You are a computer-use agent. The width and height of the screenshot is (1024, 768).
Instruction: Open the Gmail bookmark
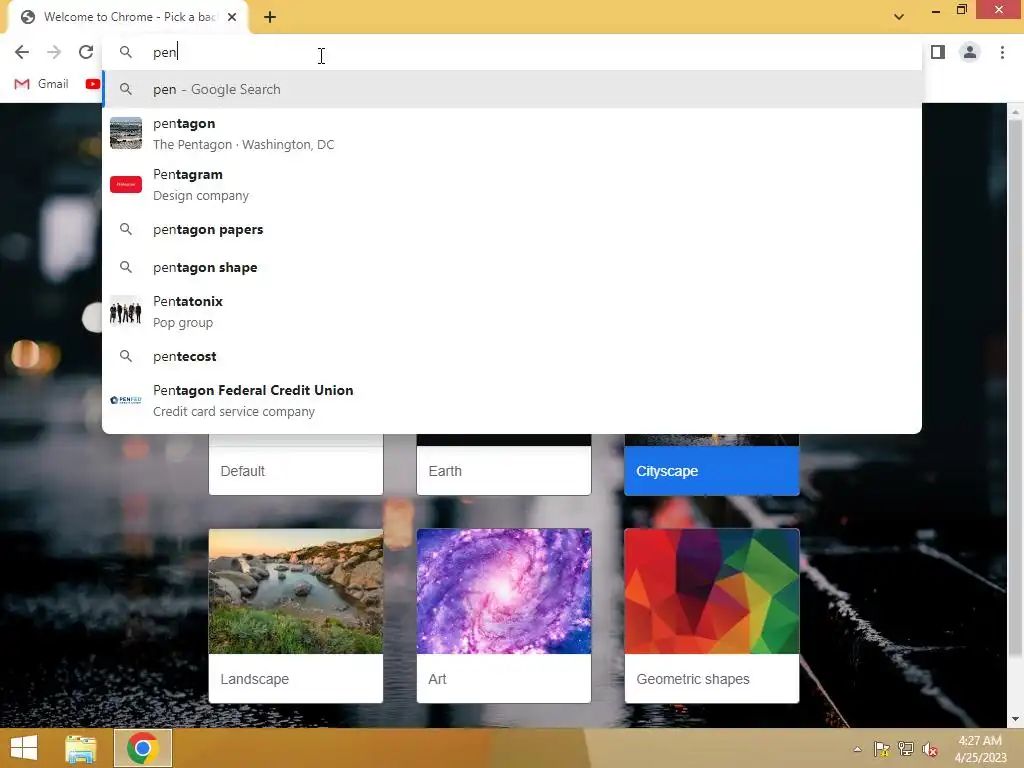point(41,84)
